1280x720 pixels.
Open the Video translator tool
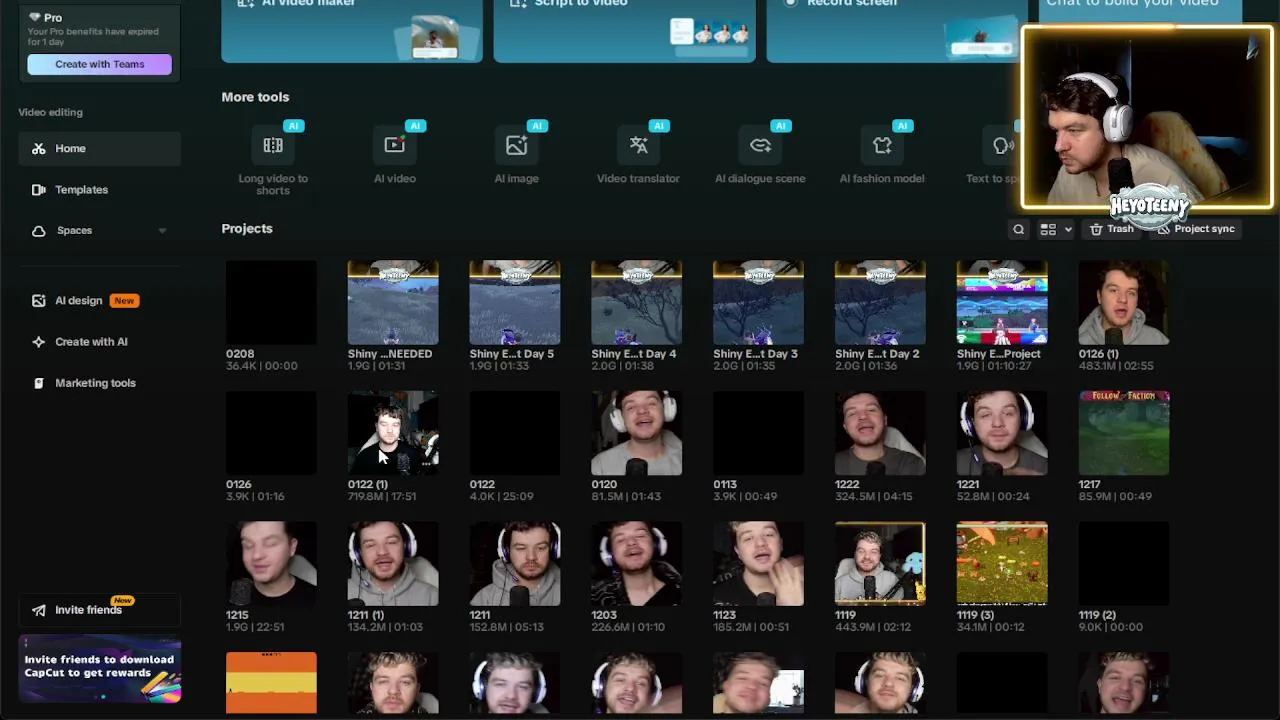(x=638, y=155)
